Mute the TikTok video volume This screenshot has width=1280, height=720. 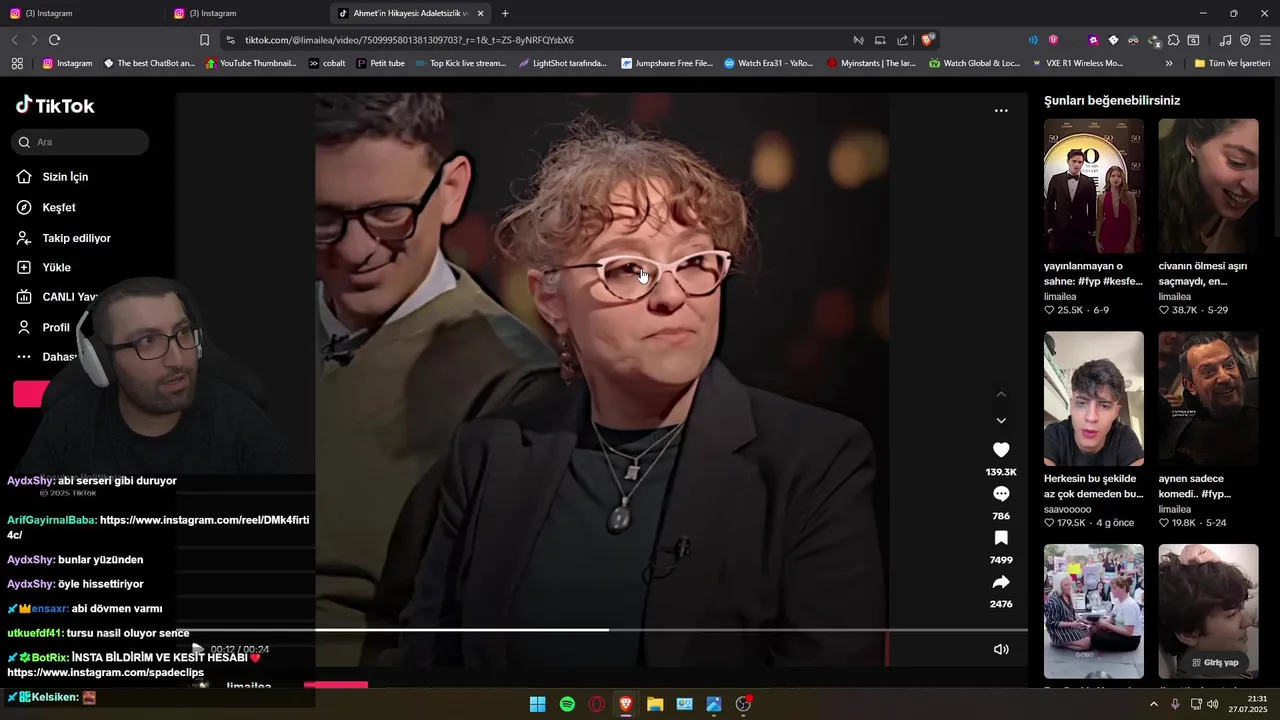point(1001,649)
